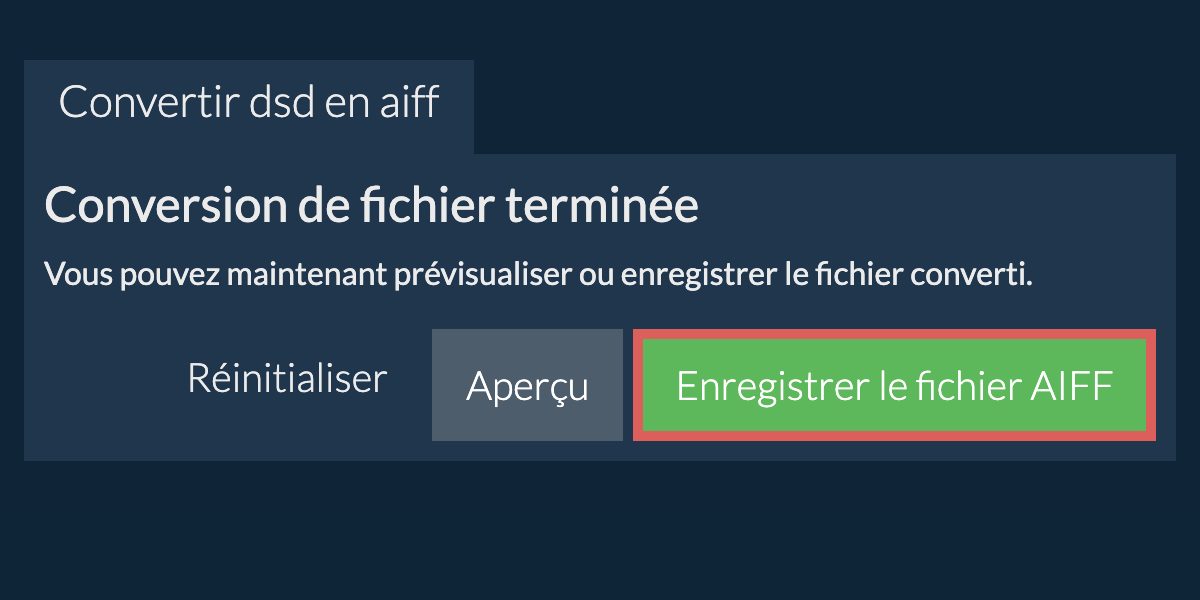
Task: Preview the converted file with Aperçu
Action: [527, 386]
